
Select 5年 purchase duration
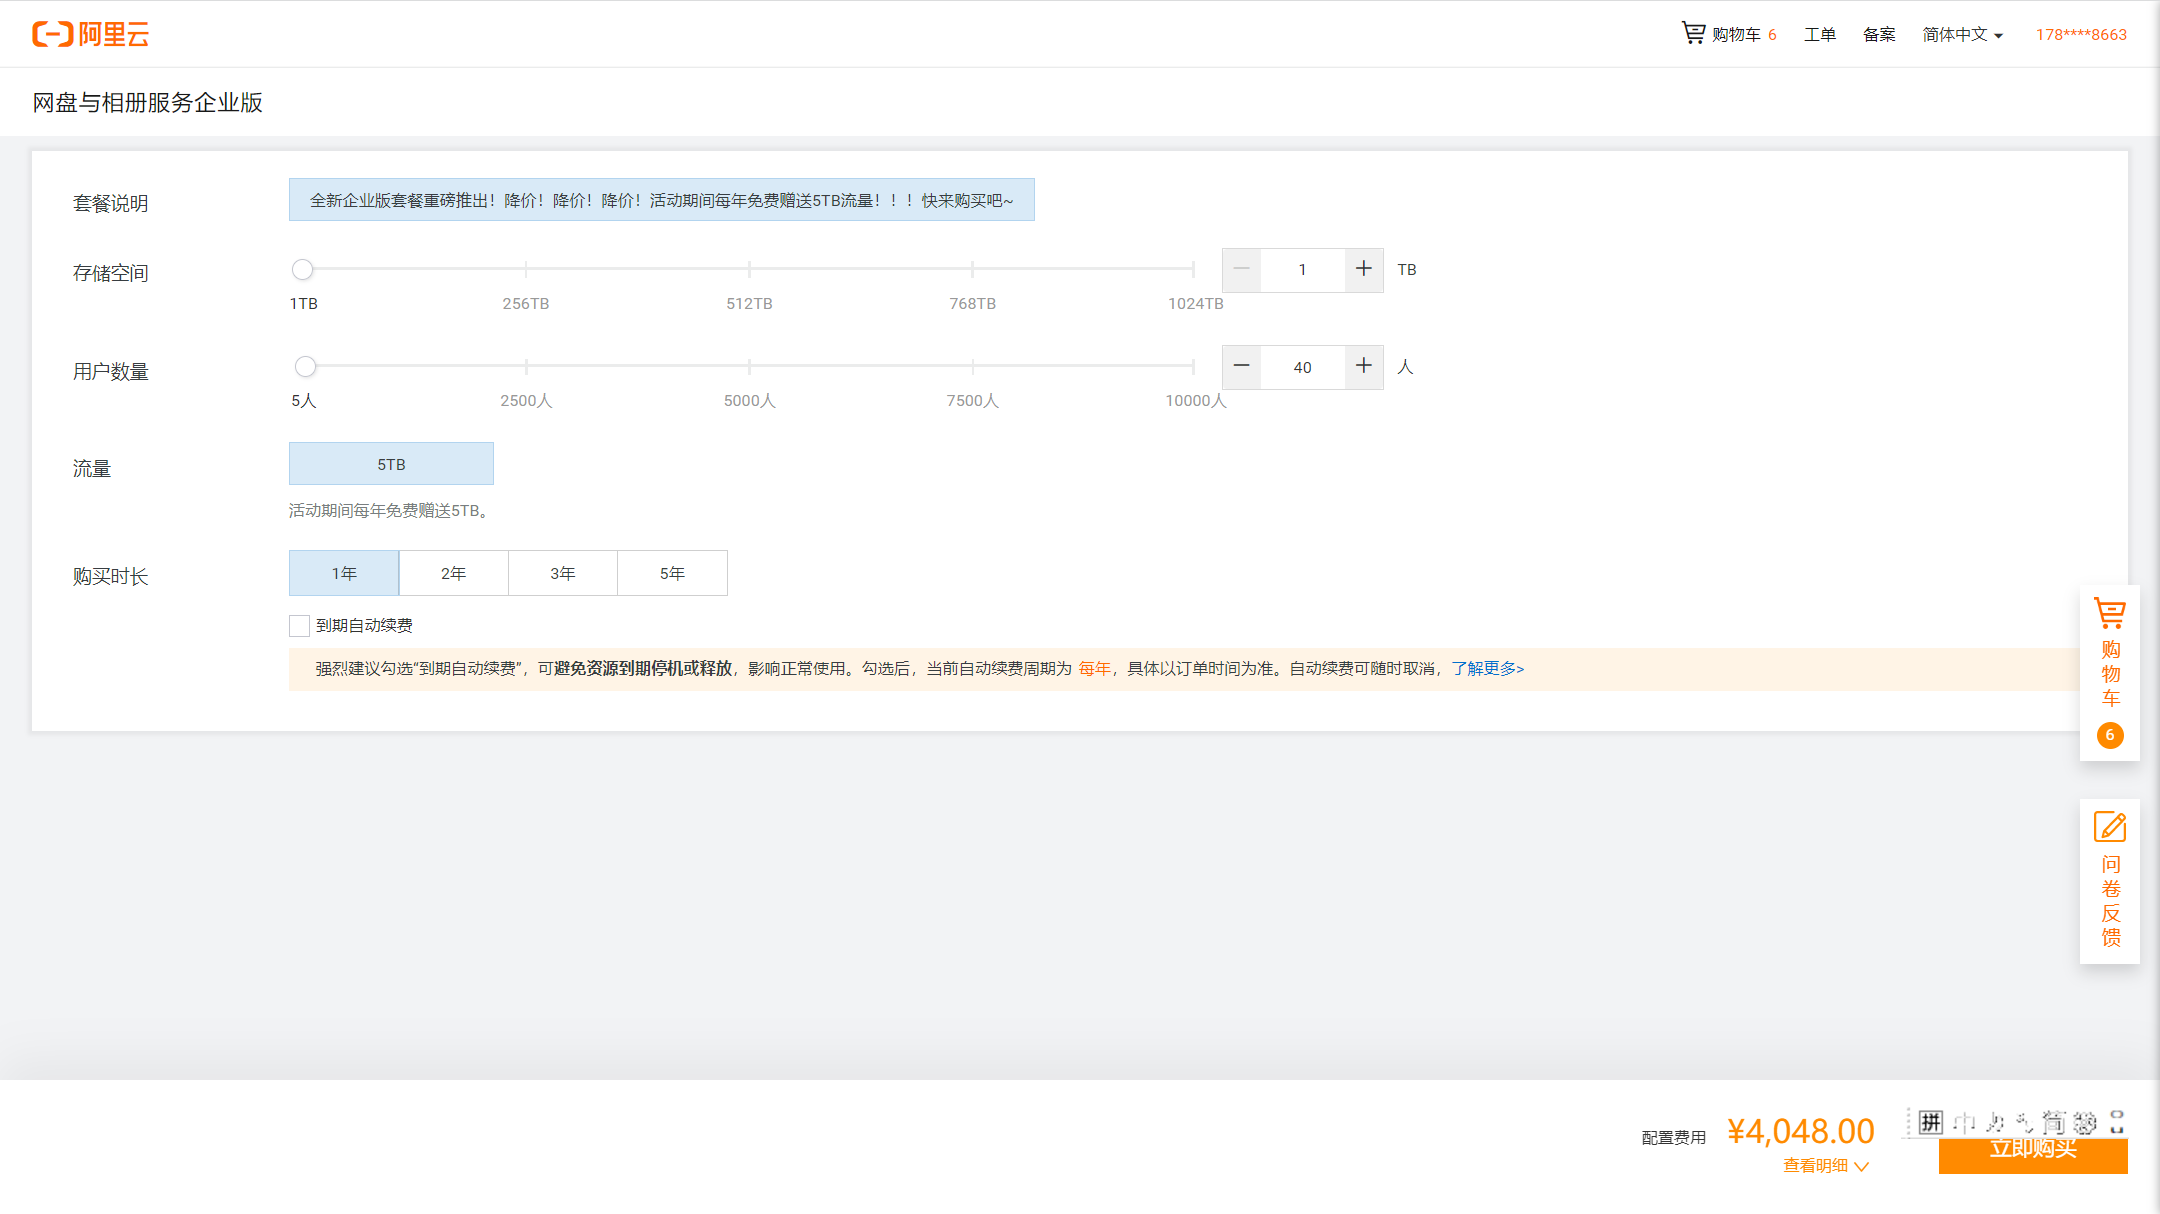point(672,573)
